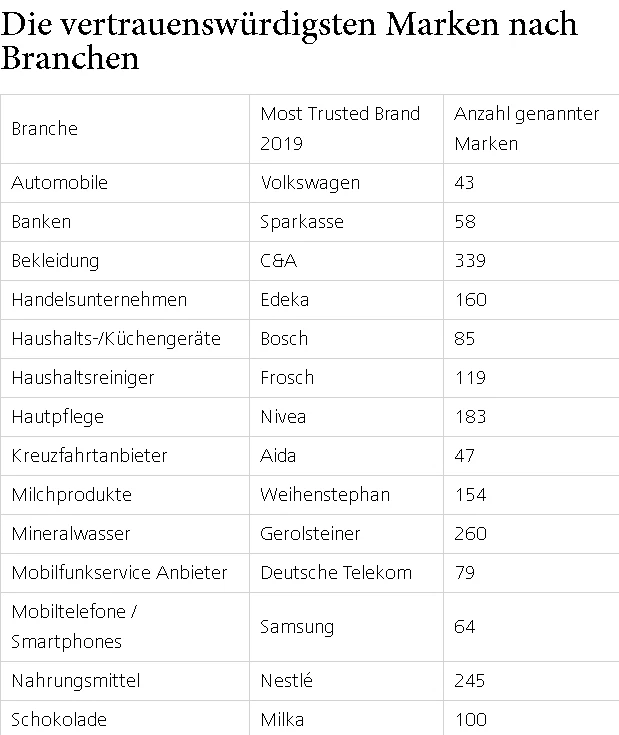Select the Kreuzfahrtanbieter row label
The height and width of the screenshot is (735, 619).
pyautogui.click(x=89, y=456)
